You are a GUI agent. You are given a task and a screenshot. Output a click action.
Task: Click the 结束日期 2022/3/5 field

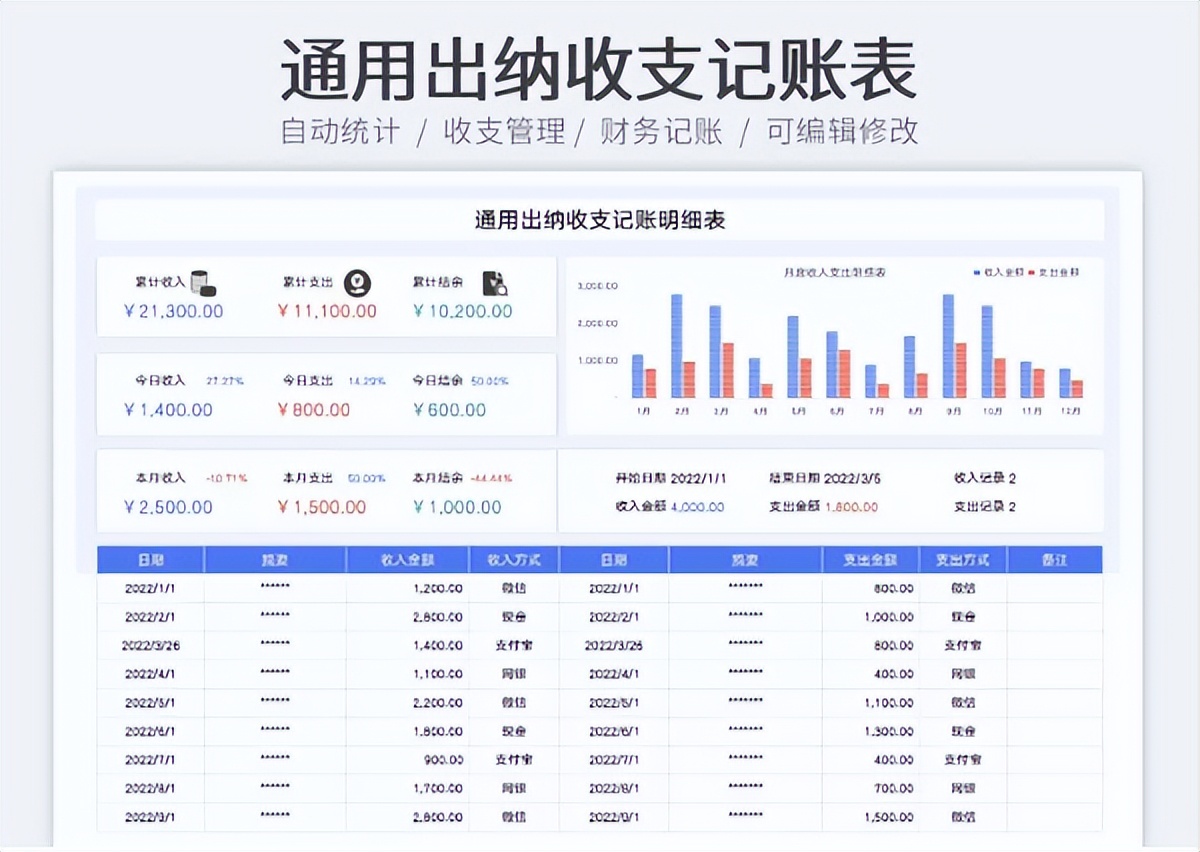click(x=830, y=479)
